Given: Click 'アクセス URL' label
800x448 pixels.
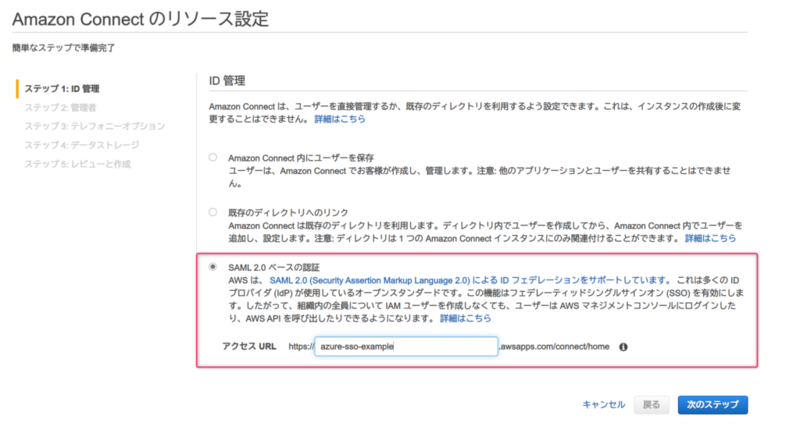Looking at the screenshot, I should (x=249, y=346).
